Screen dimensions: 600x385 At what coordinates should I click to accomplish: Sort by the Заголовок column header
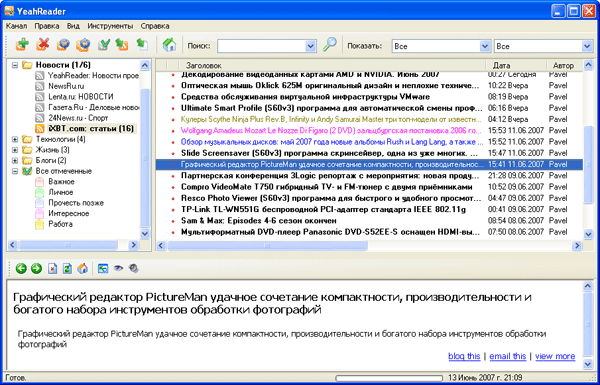[x=332, y=65]
